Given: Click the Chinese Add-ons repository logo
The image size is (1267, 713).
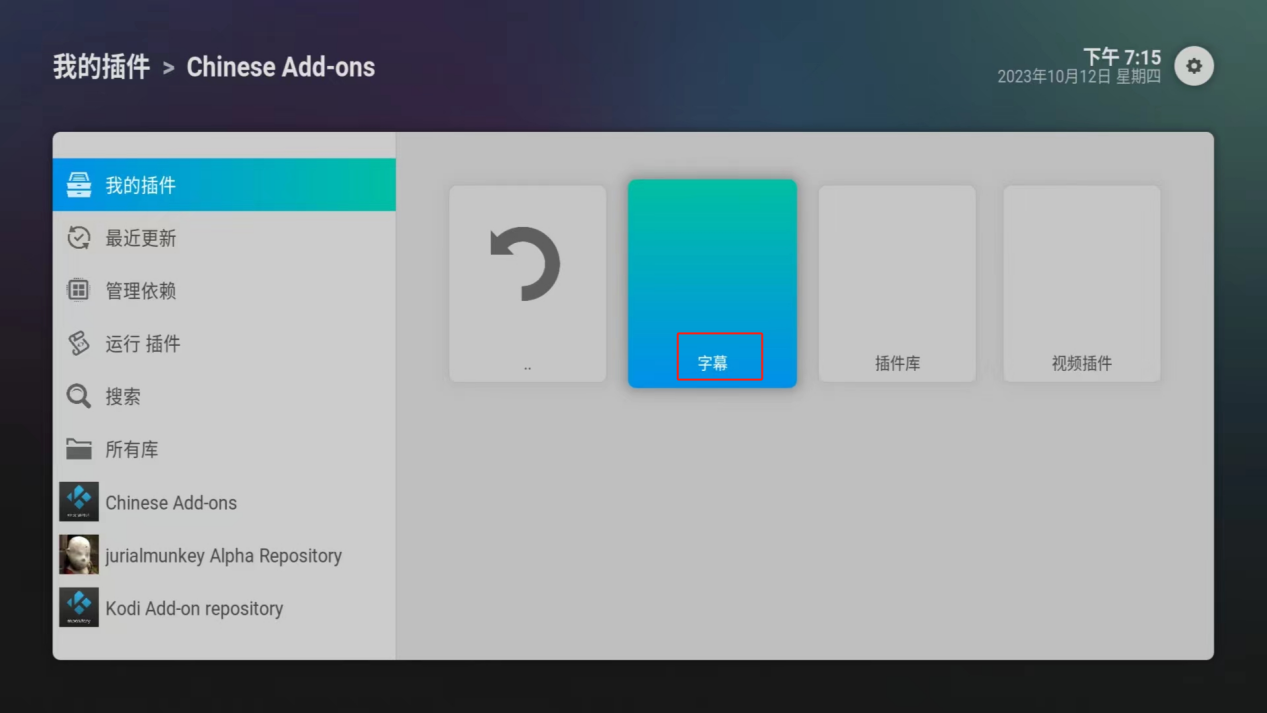Looking at the screenshot, I should [79, 502].
